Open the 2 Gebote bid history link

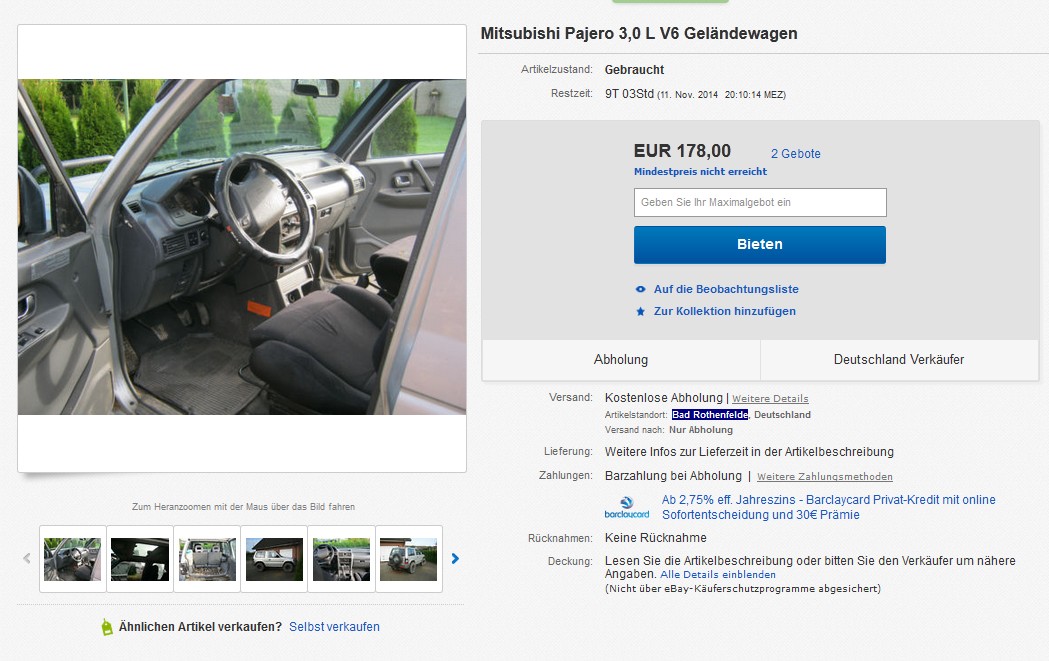(795, 154)
